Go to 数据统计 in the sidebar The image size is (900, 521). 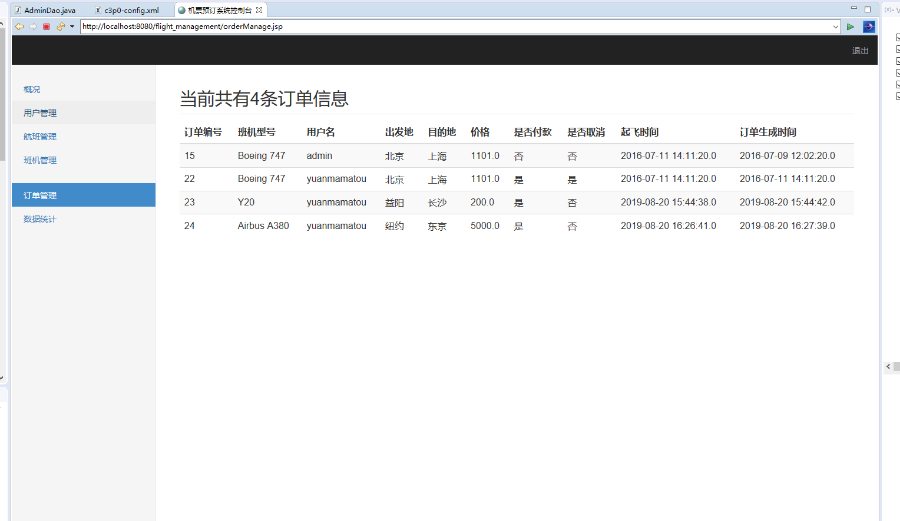click(x=40, y=219)
